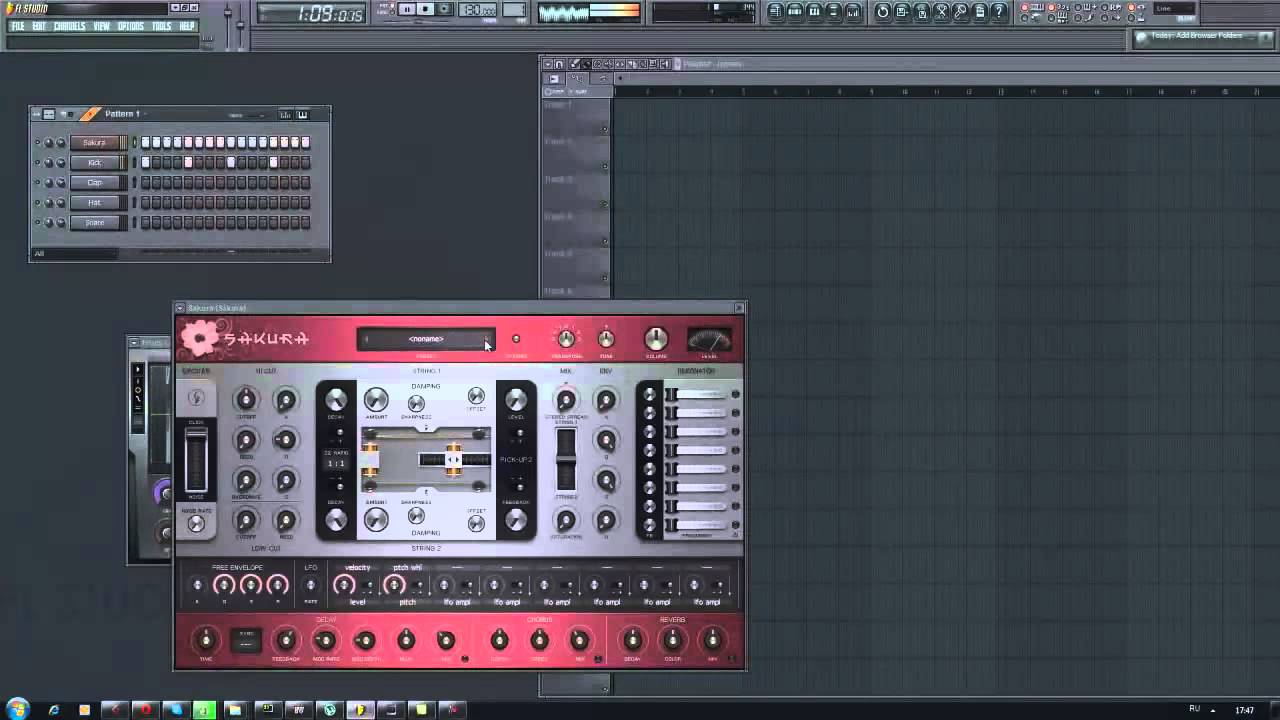Select the Clap channel button
Screen dimensions: 1280x720
click(94, 182)
